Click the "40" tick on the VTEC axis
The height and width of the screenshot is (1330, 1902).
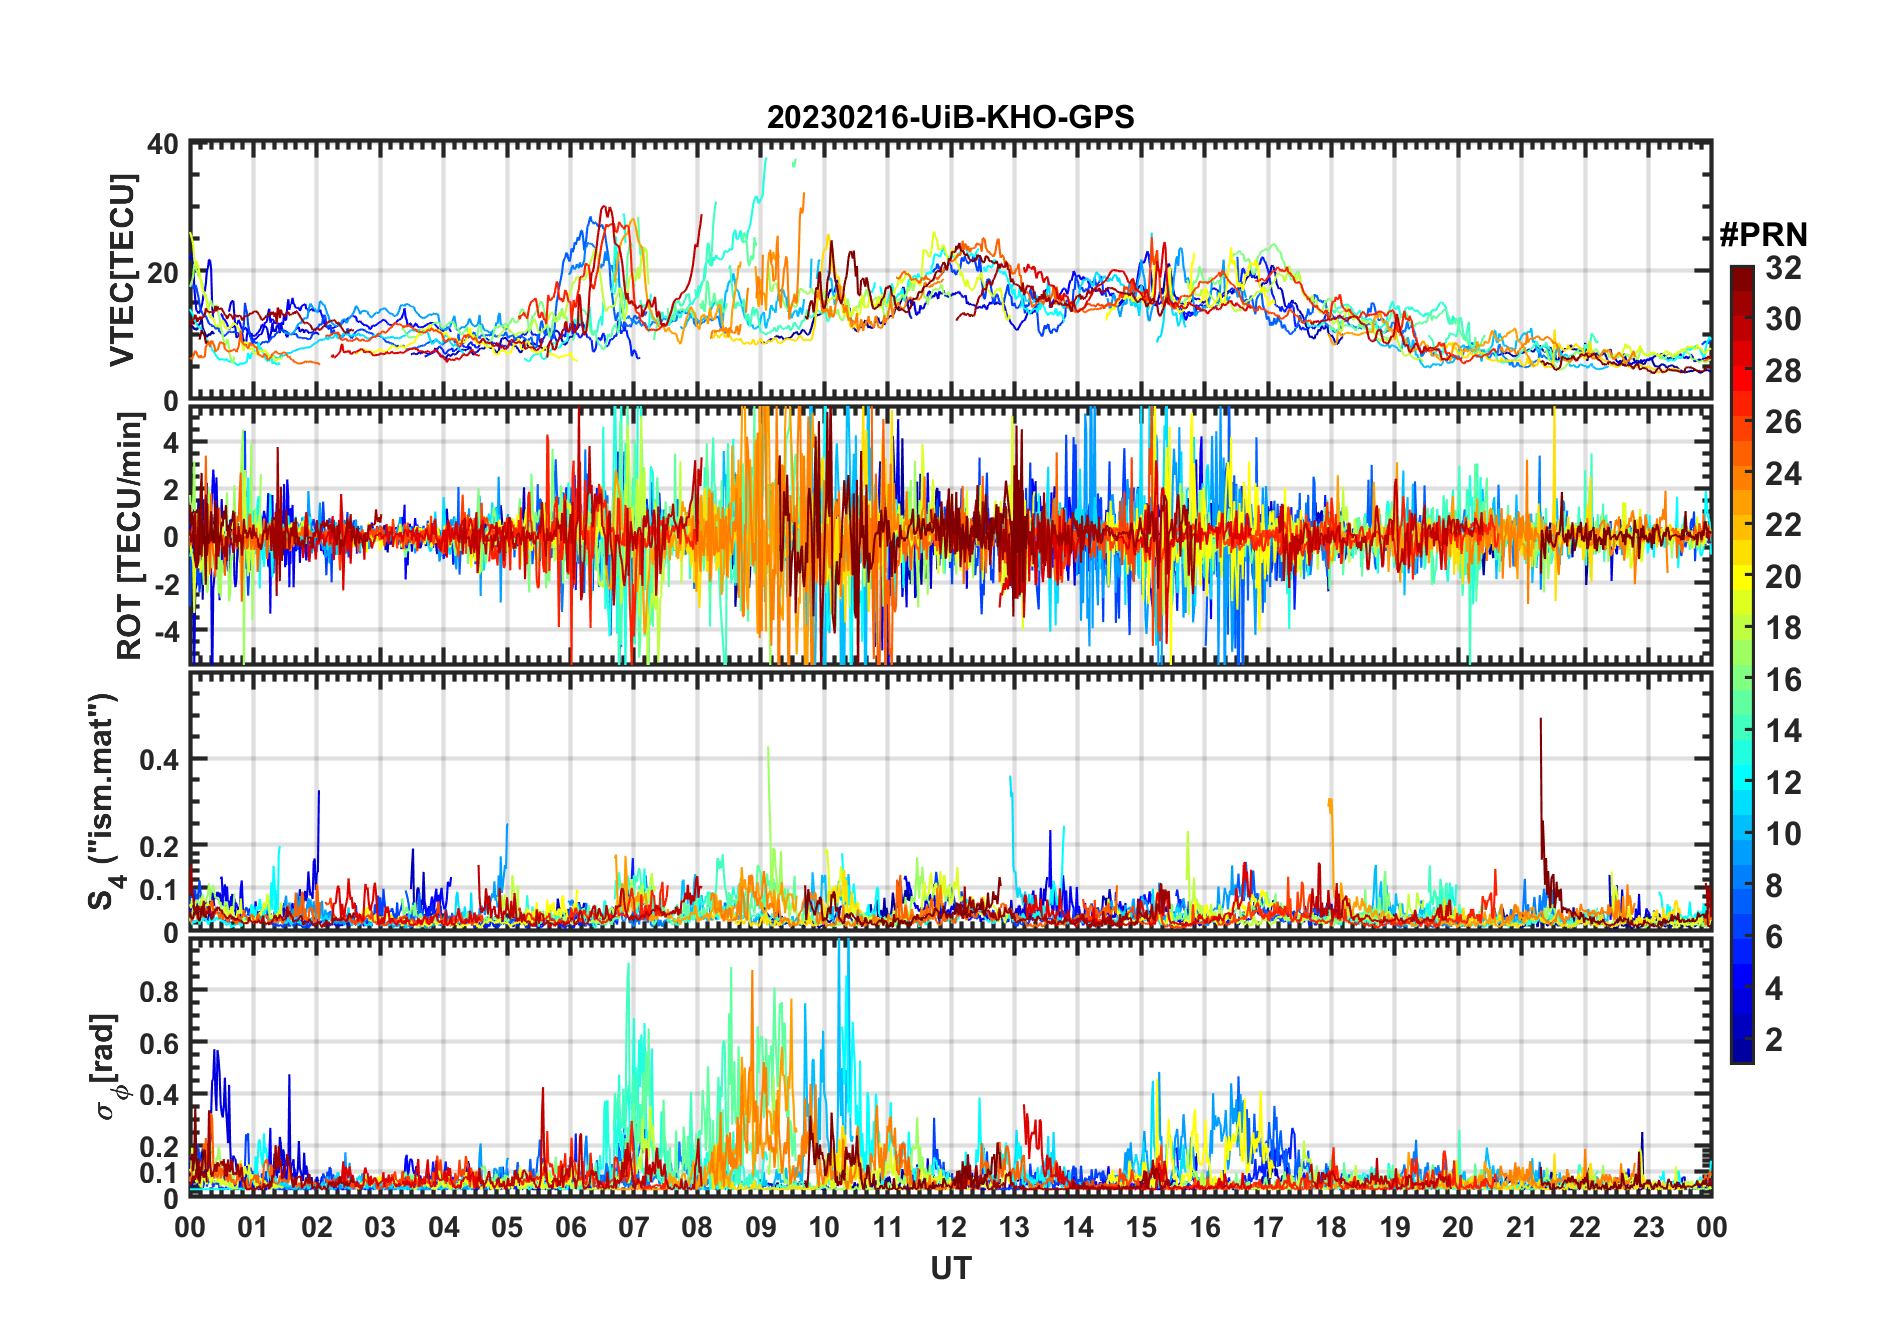(163, 145)
